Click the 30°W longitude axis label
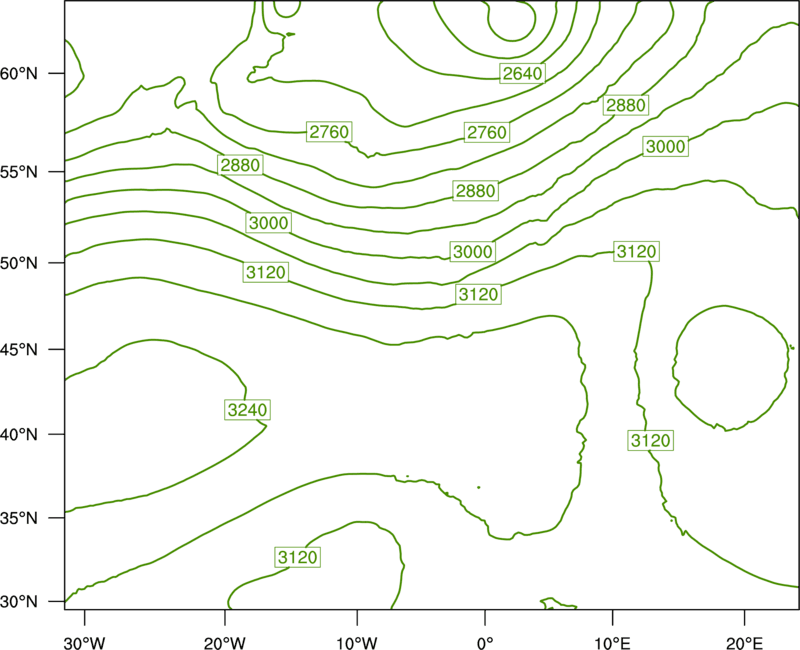The width and height of the screenshot is (800, 650). tap(85, 643)
